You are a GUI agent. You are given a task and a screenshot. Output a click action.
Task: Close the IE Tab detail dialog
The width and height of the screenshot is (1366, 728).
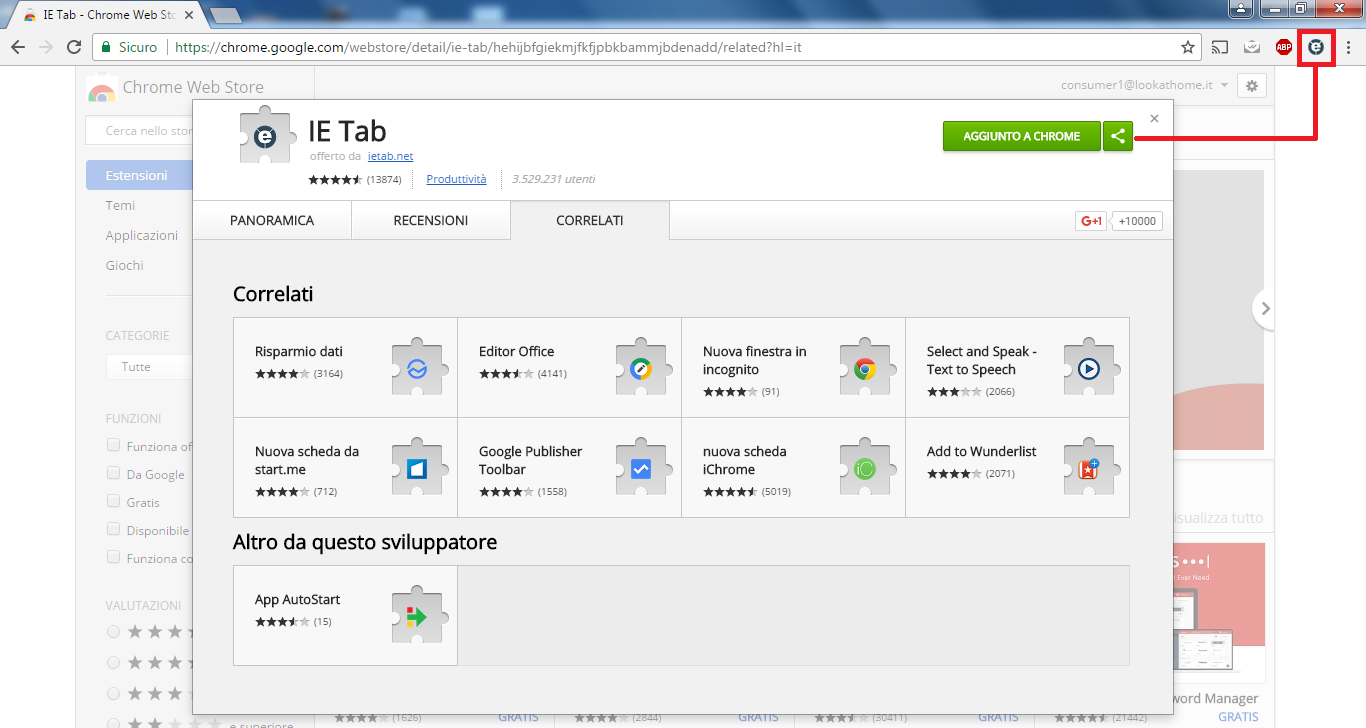(x=1154, y=118)
